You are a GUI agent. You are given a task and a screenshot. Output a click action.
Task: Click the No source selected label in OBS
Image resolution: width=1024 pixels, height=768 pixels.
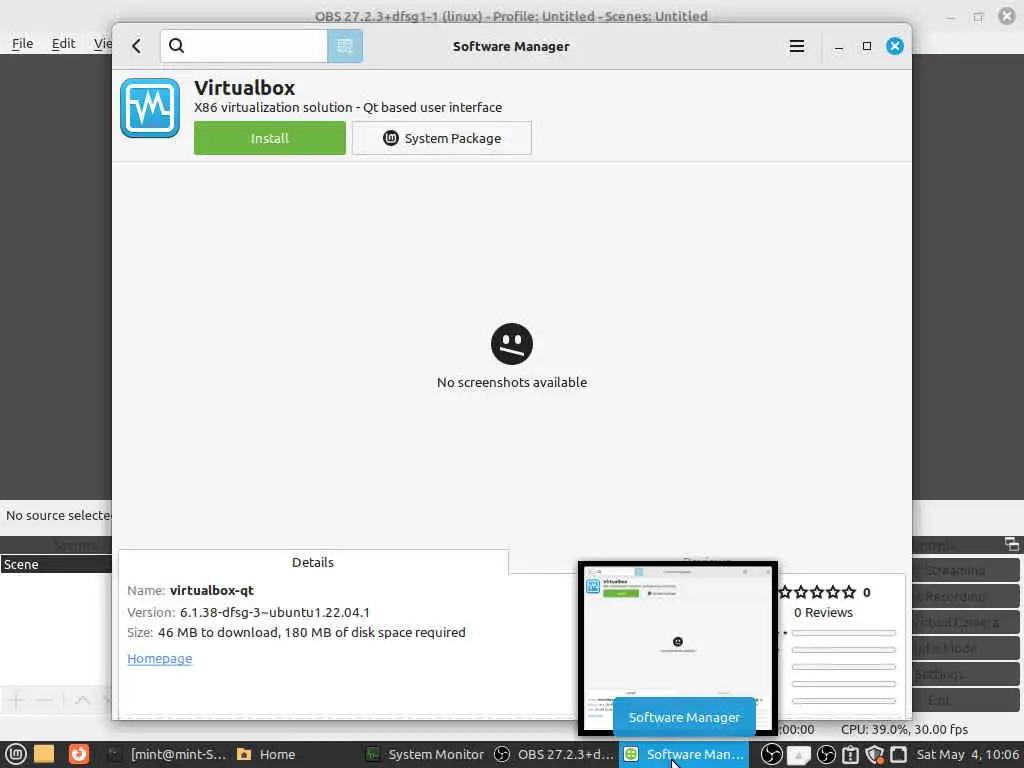(58, 515)
